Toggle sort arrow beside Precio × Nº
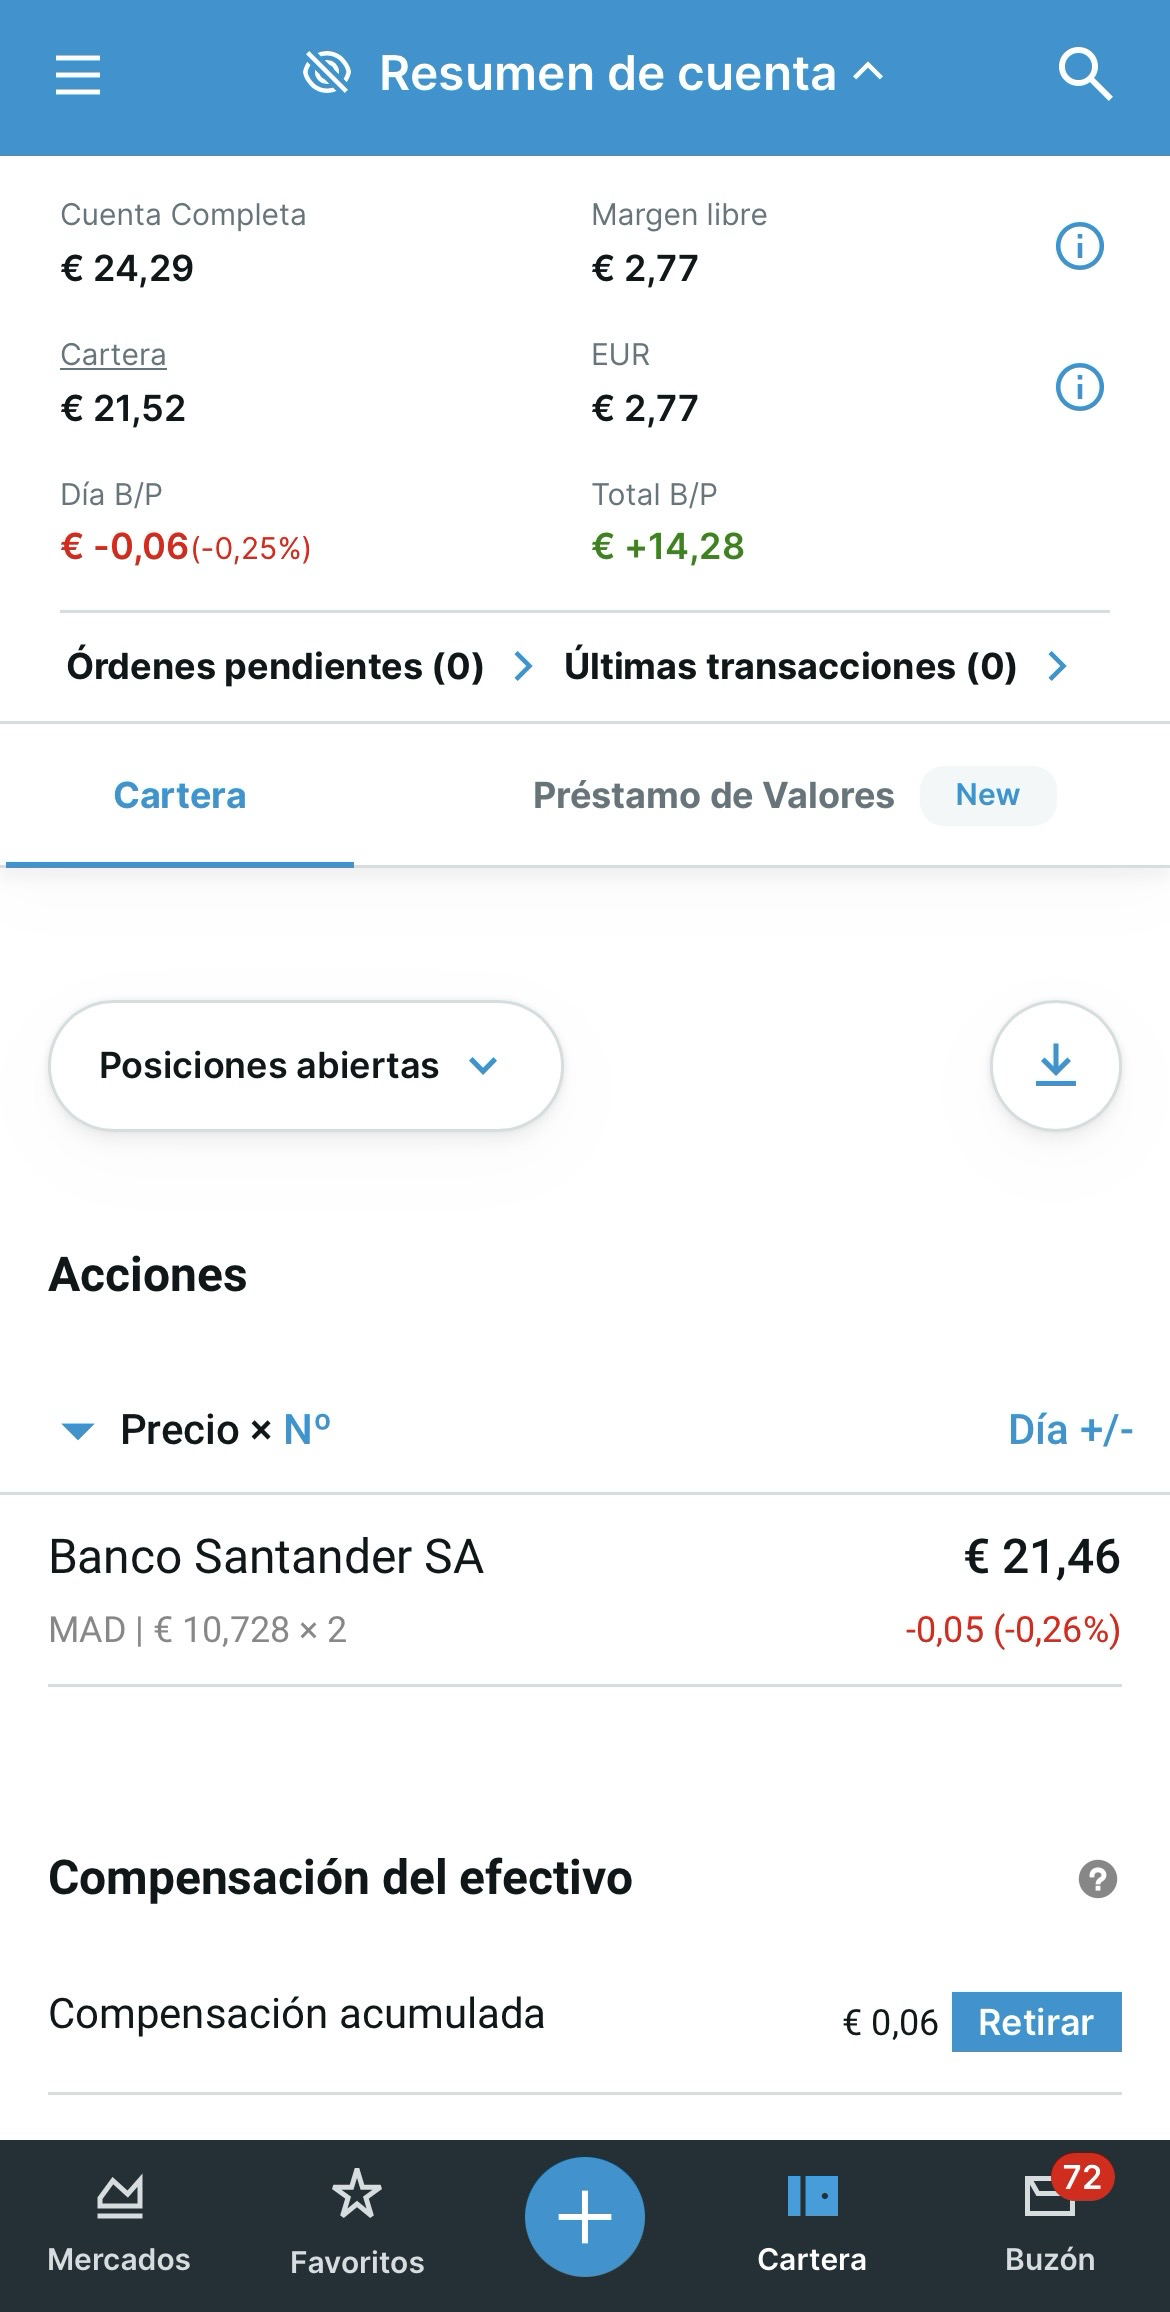The height and width of the screenshot is (2312, 1170). (x=78, y=1431)
